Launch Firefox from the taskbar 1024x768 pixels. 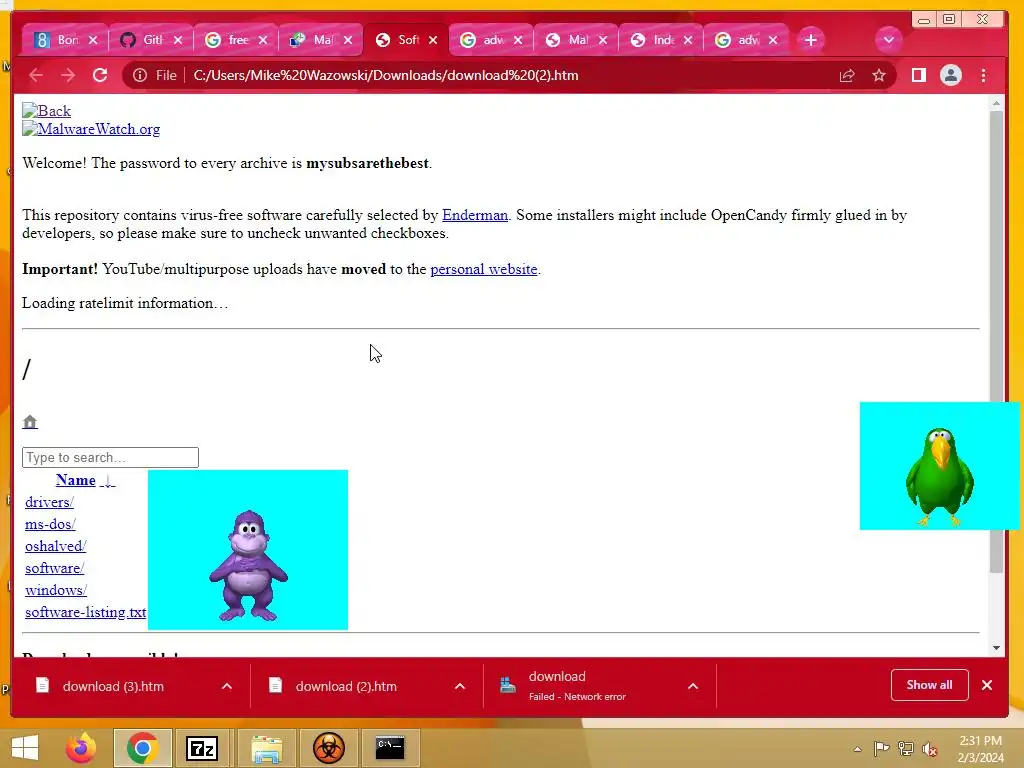[82, 748]
